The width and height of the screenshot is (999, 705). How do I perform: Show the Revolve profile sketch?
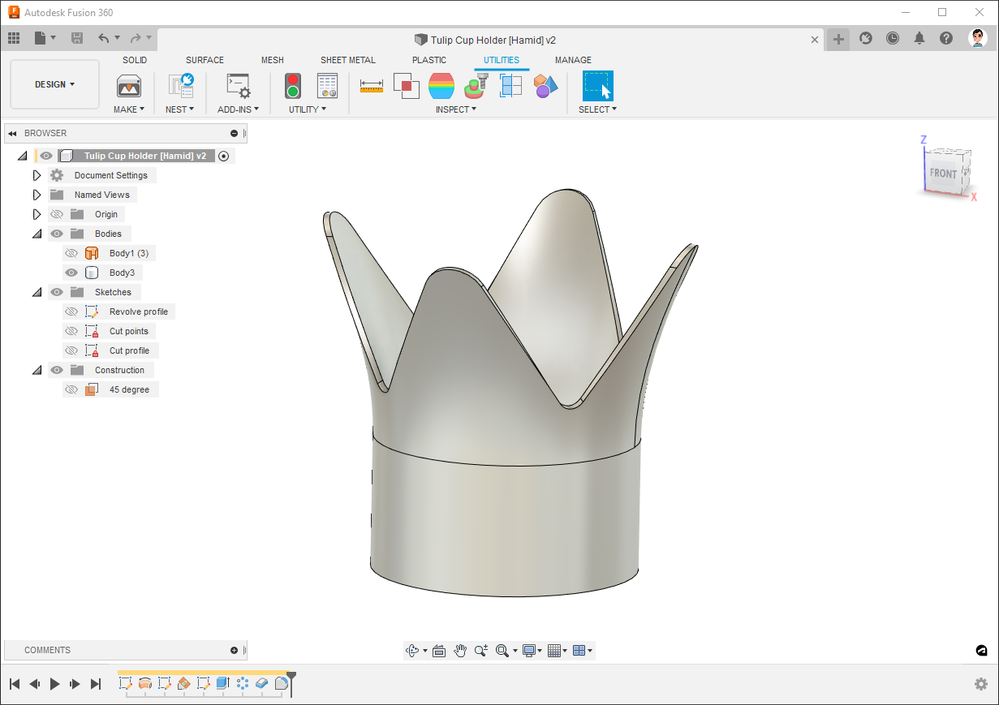click(71, 312)
